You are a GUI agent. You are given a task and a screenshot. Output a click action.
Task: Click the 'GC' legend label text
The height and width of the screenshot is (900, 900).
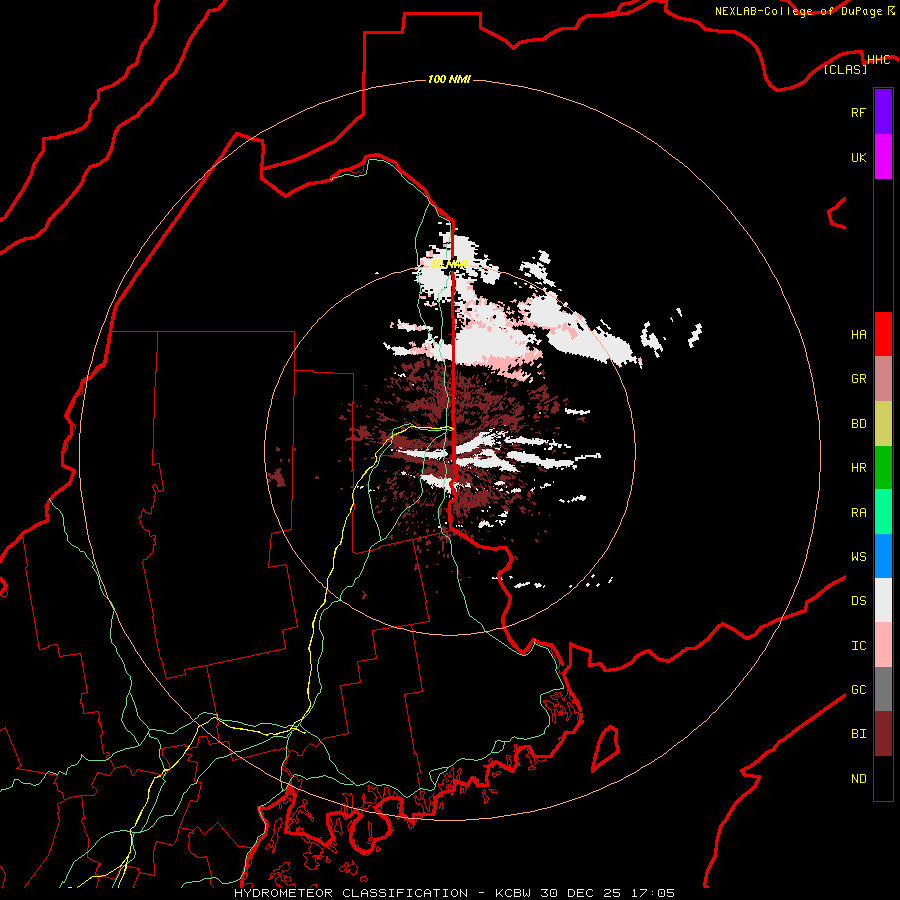tap(858, 689)
